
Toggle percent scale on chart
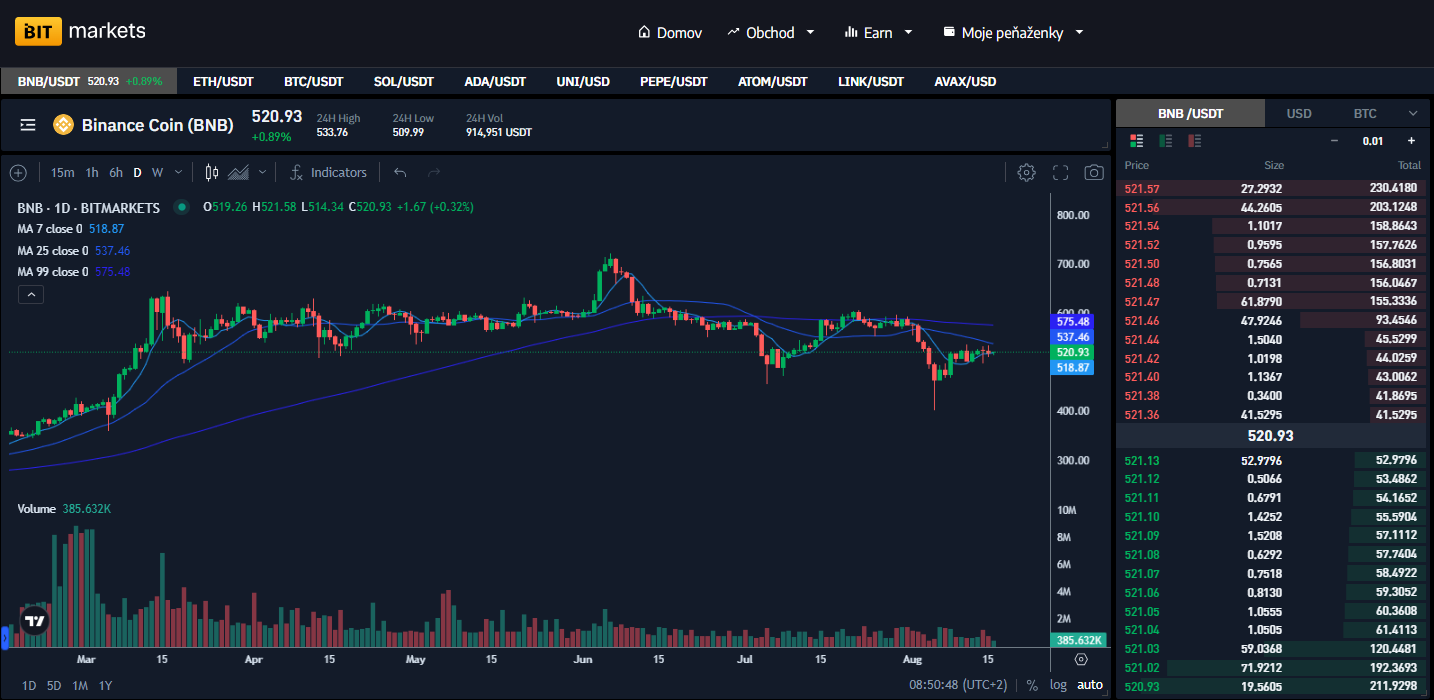(1032, 685)
